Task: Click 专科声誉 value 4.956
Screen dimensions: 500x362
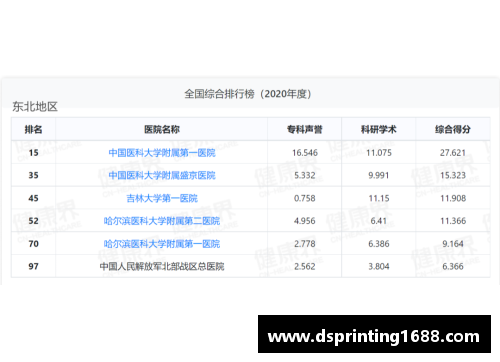Action: point(305,221)
